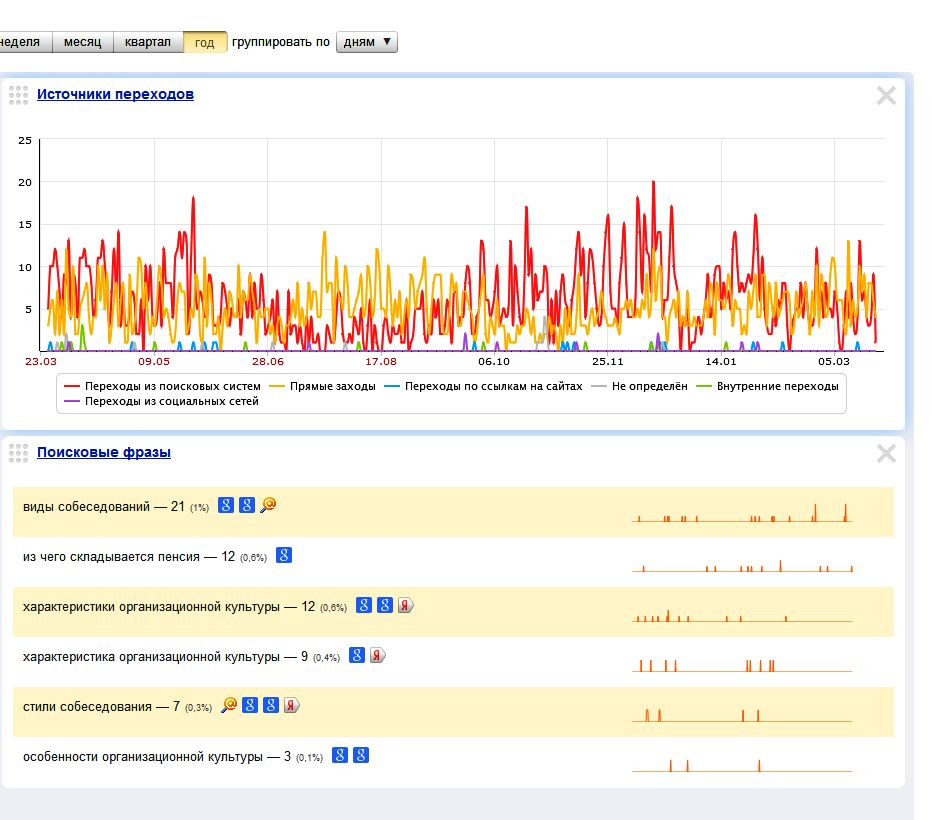Click purple Переходы из социальных сетей color mark

(x=71, y=401)
